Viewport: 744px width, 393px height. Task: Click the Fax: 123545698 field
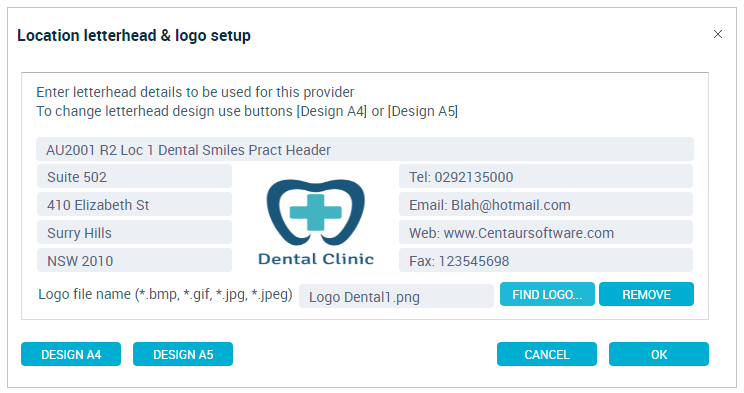pyautogui.click(x=546, y=261)
